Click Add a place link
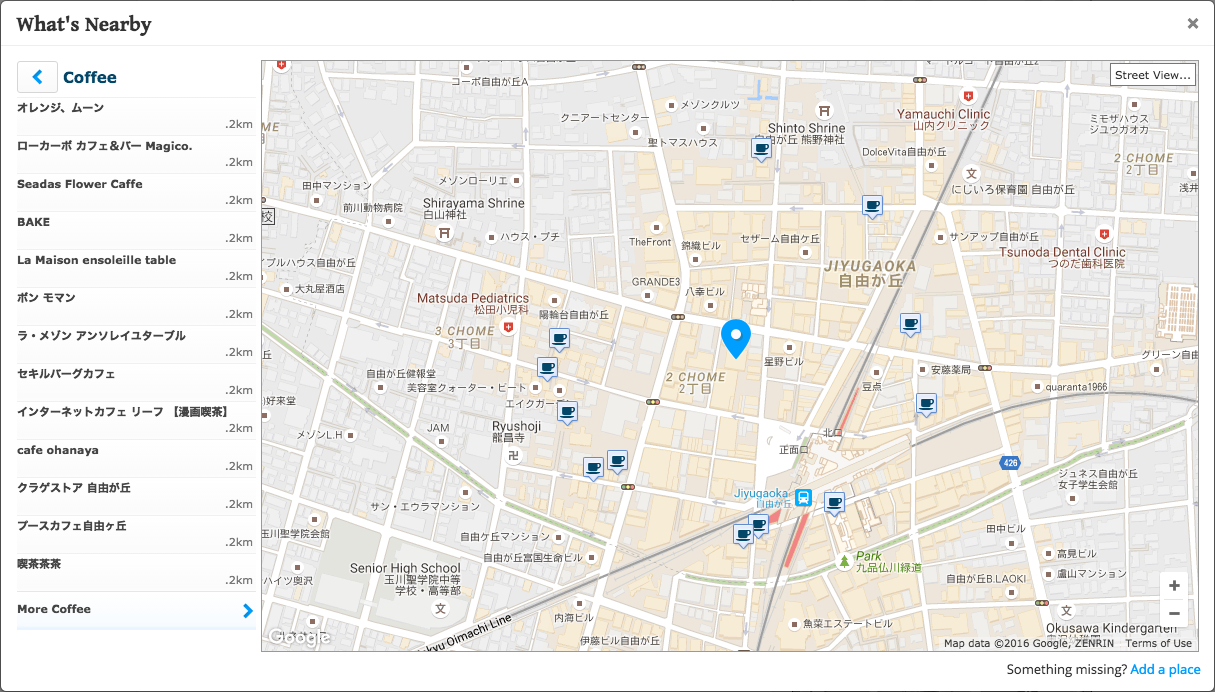This screenshot has height=692, width=1215. pyautogui.click(x=1165, y=670)
